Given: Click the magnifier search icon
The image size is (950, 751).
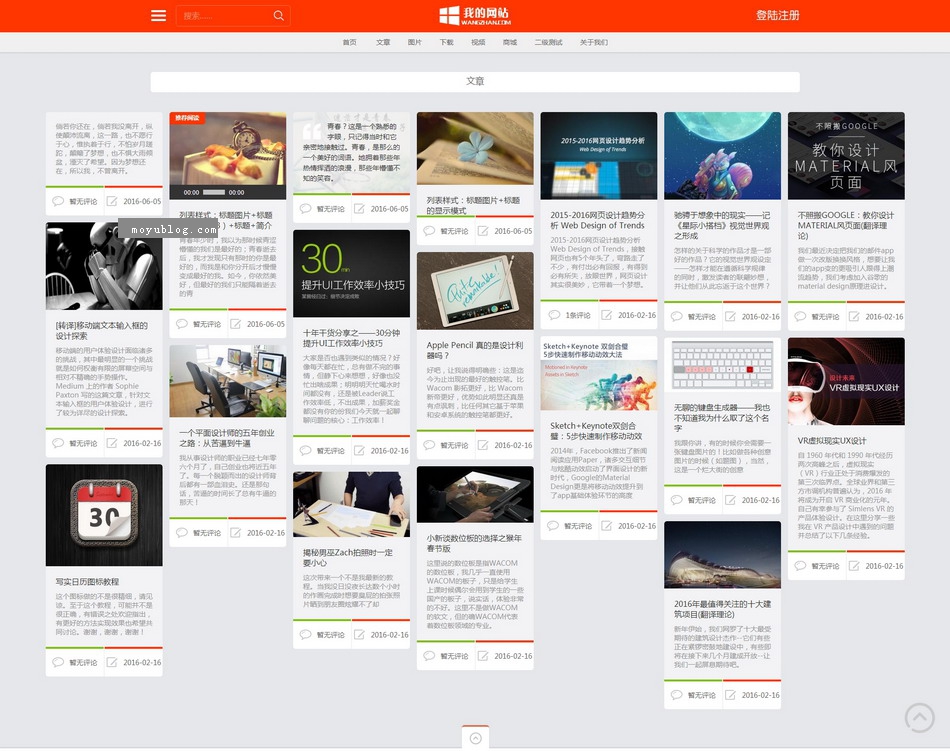Looking at the screenshot, I should [x=279, y=16].
